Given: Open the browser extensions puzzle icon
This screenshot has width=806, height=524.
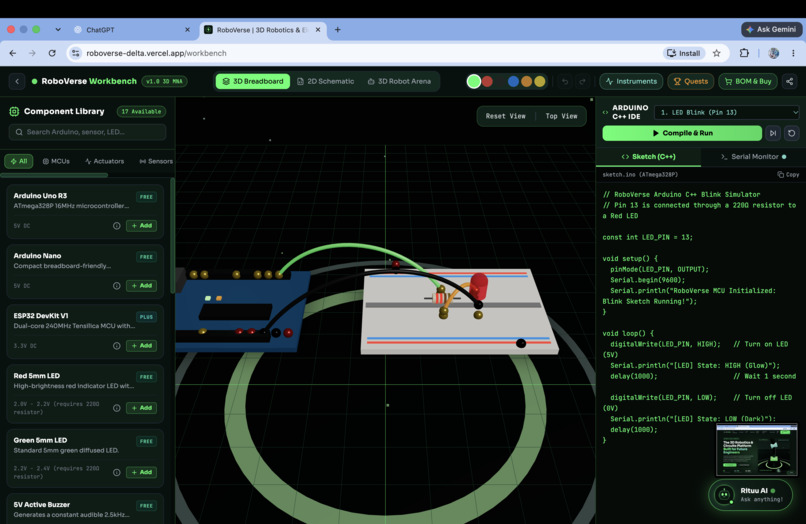Looking at the screenshot, I should 744,53.
